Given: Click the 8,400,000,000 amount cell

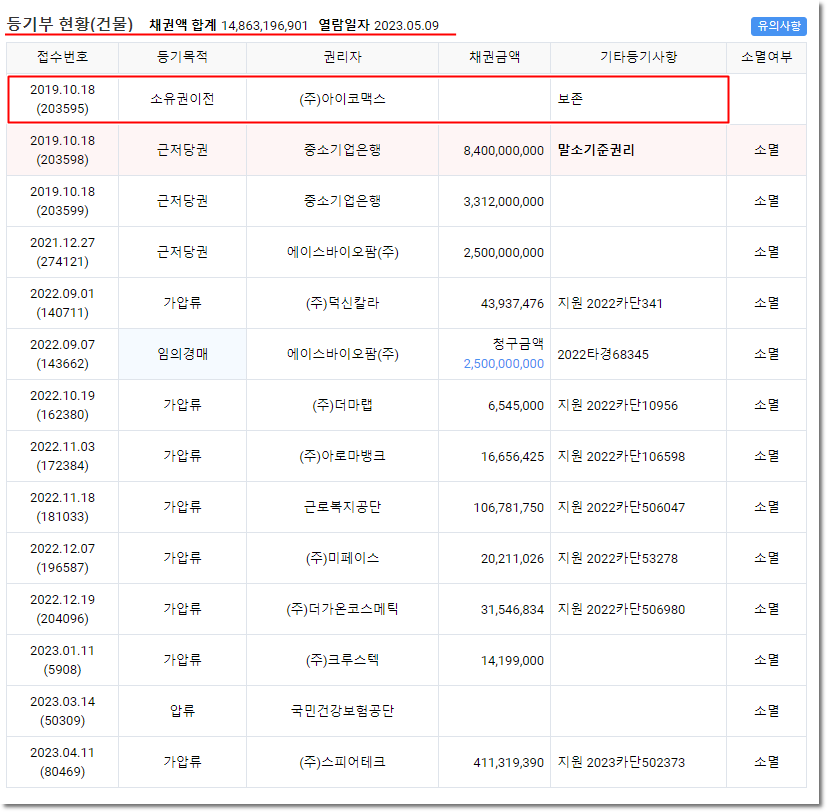Looking at the screenshot, I should (x=494, y=150).
